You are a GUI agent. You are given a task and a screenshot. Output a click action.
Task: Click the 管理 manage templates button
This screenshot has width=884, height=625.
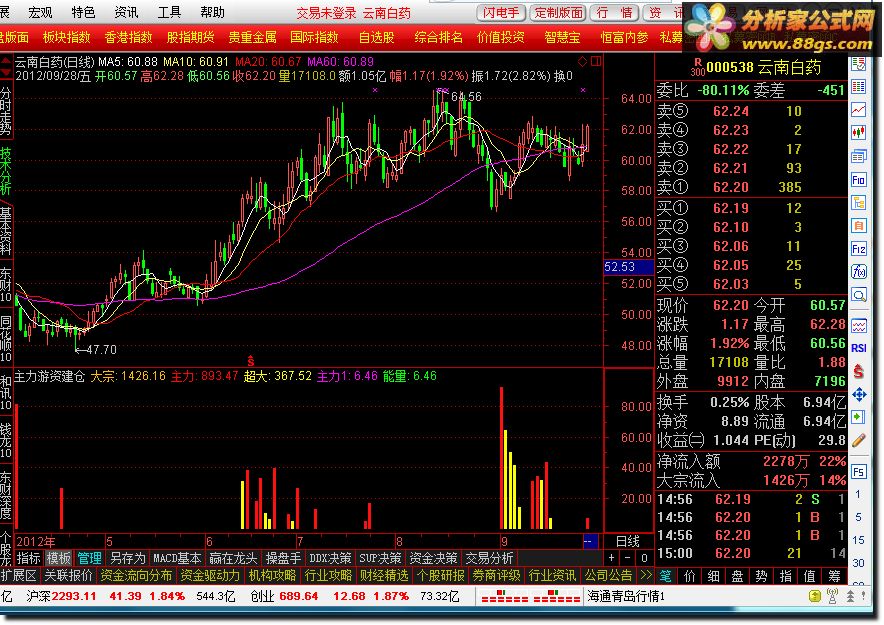[x=89, y=558]
